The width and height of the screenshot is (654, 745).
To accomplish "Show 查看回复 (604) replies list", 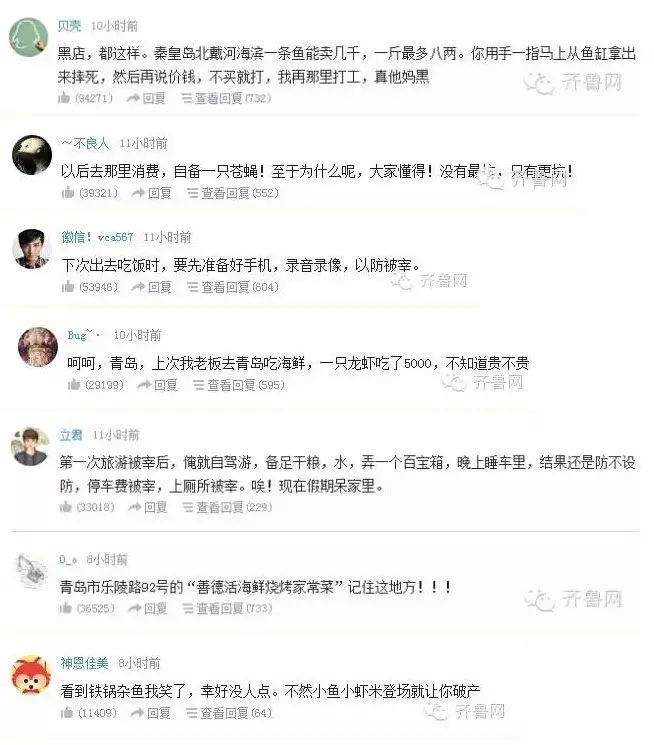I will pyautogui.click(x=232, y=287).
